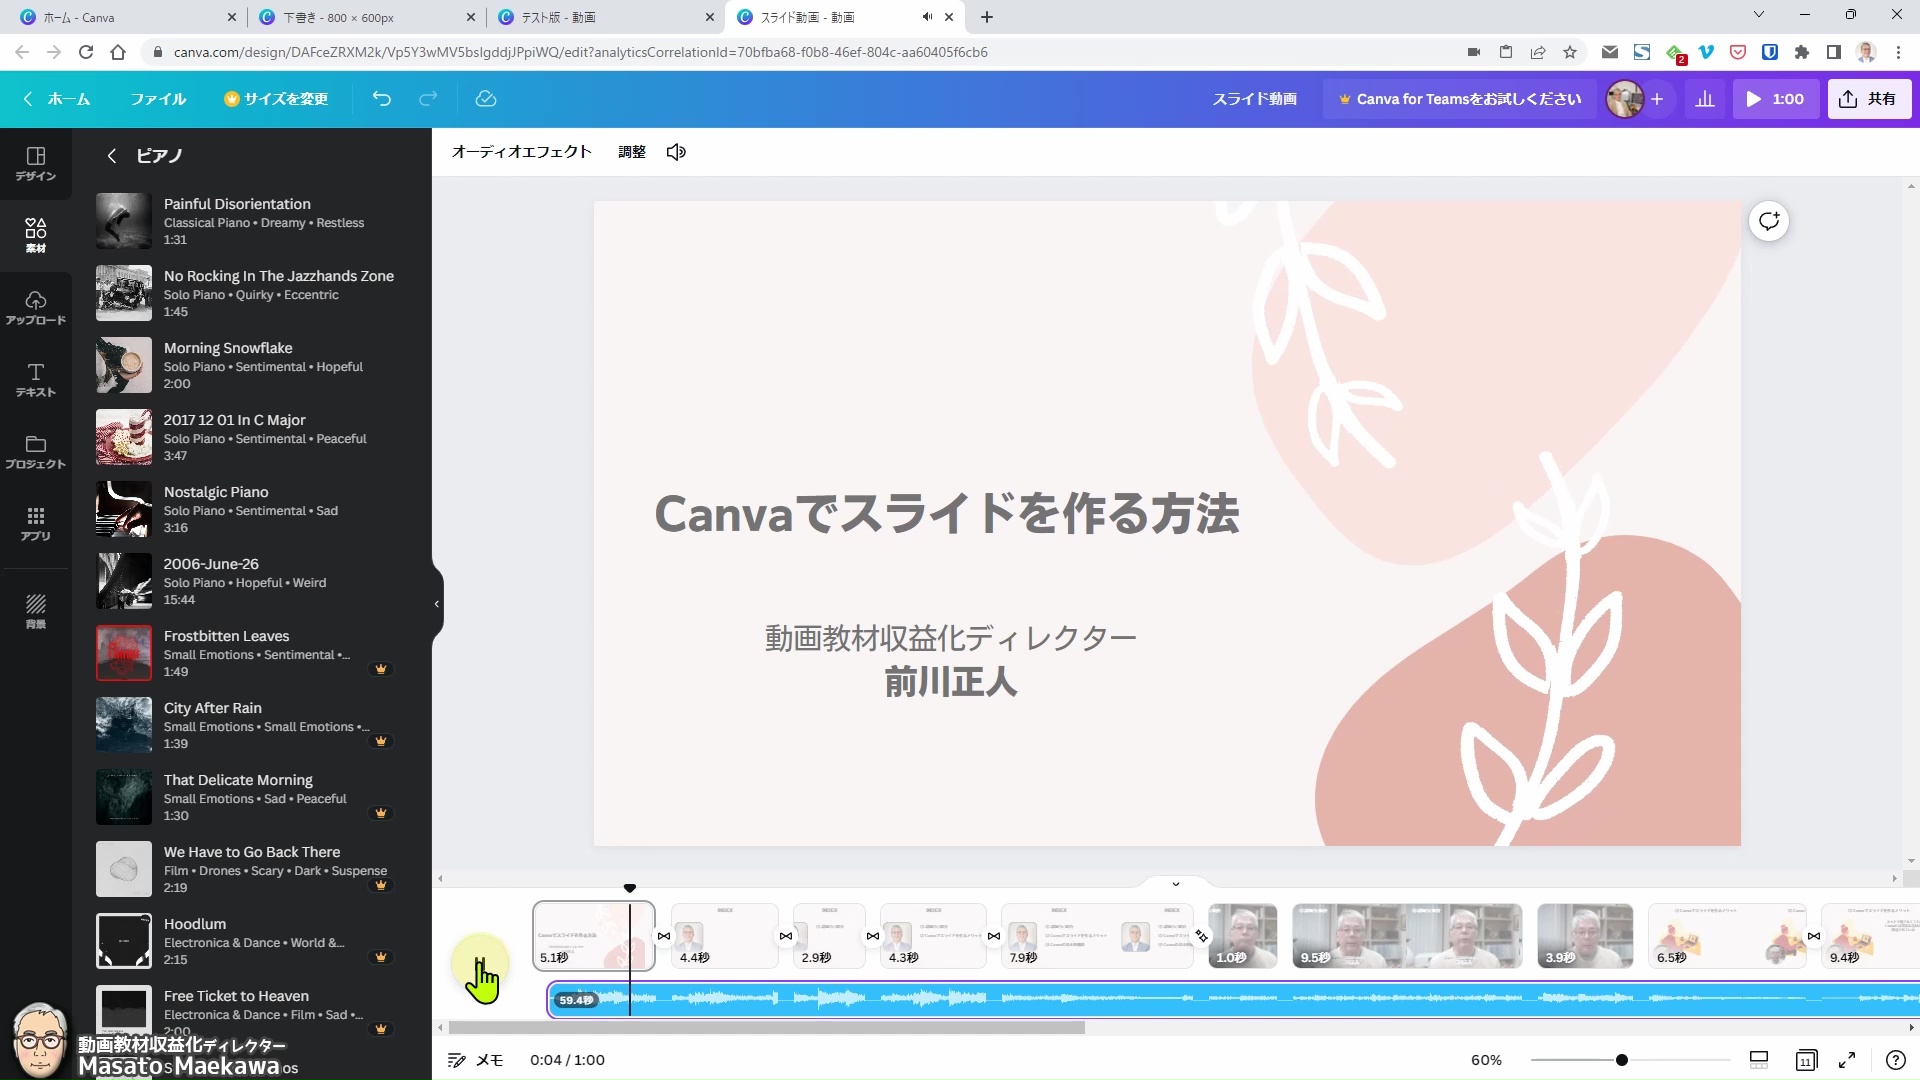Click the redo arrow in top bar
The image size is (1920, 1080).
pos(428,99)
